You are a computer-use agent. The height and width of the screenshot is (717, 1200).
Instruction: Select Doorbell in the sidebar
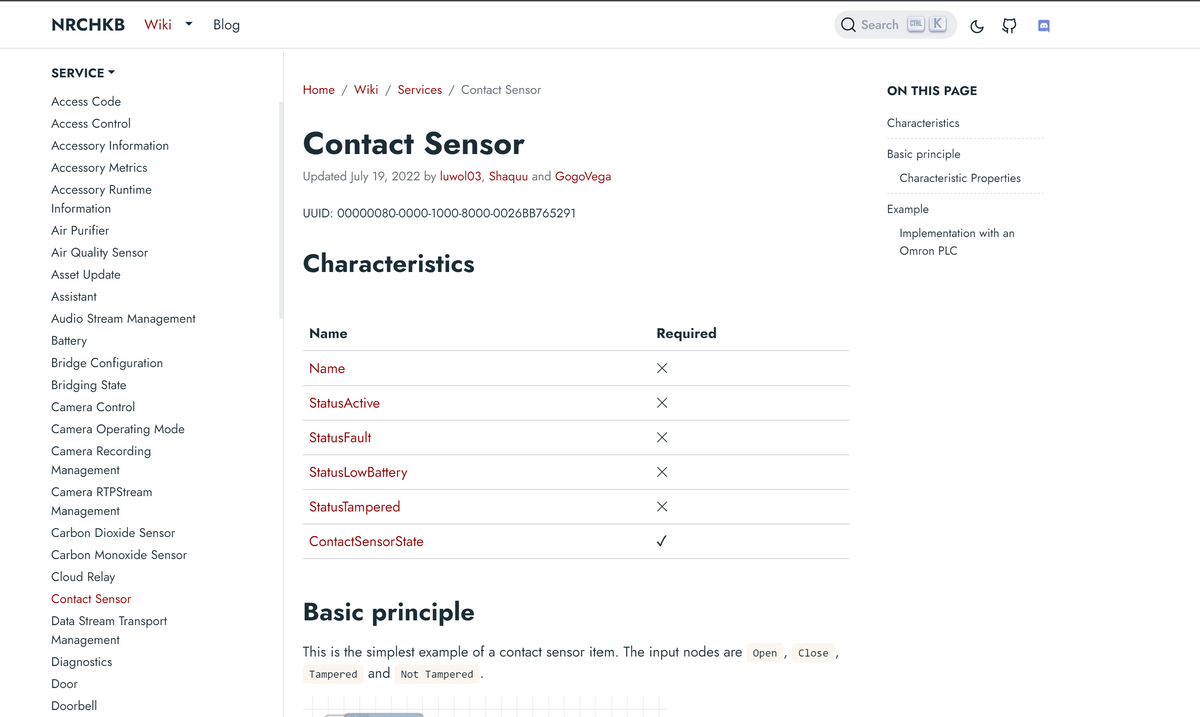74,705
